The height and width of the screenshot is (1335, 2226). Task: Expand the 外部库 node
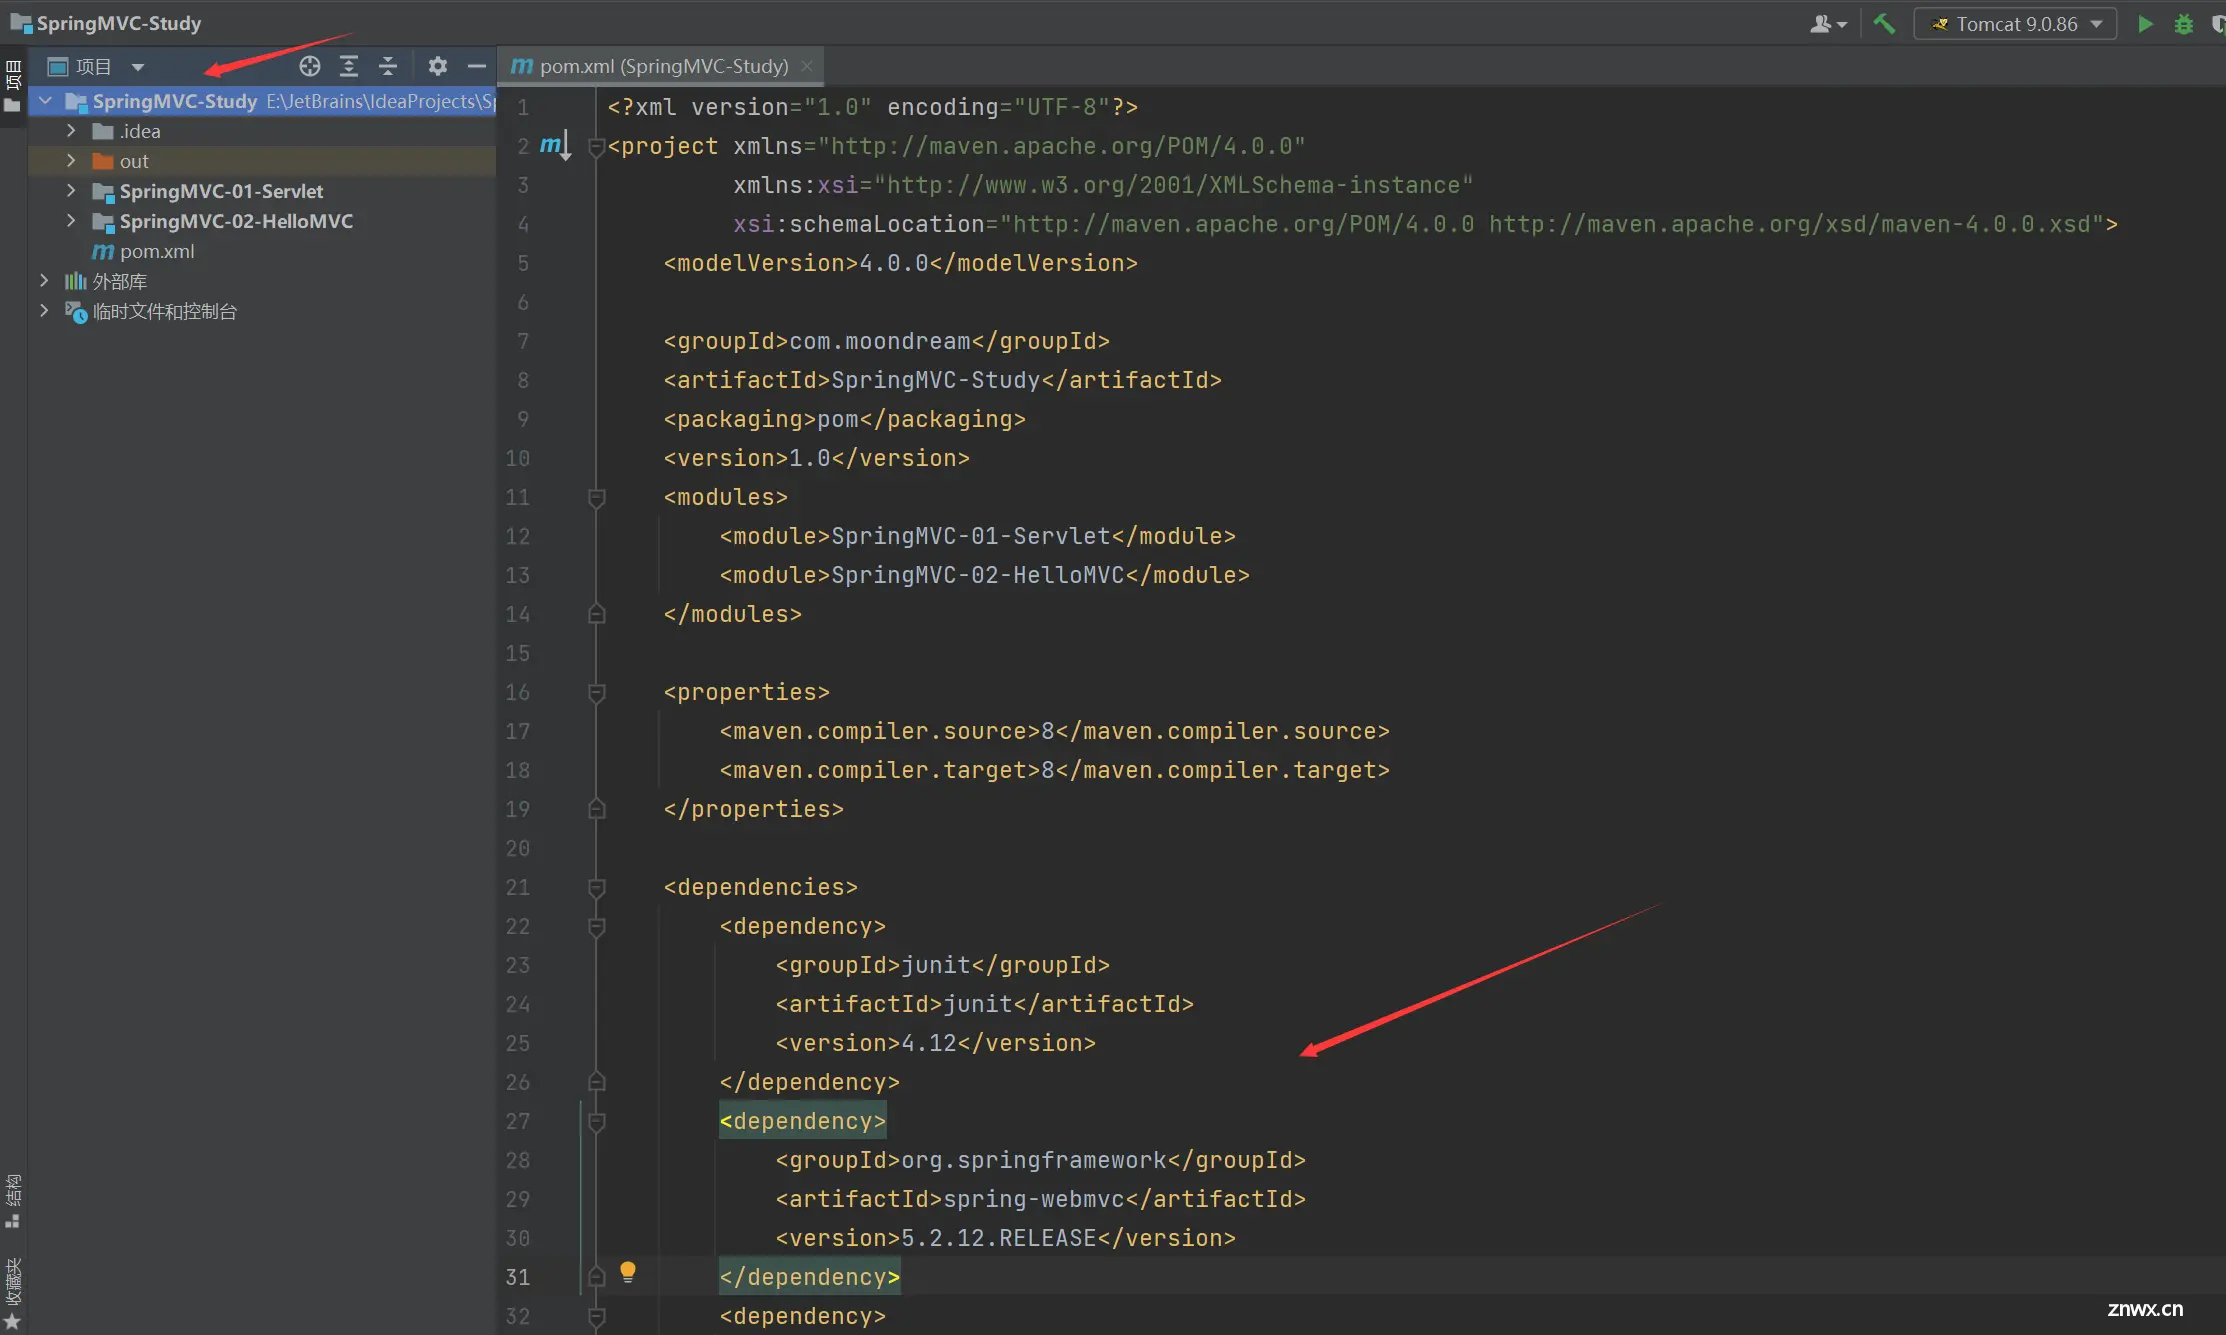click(44, 281)
